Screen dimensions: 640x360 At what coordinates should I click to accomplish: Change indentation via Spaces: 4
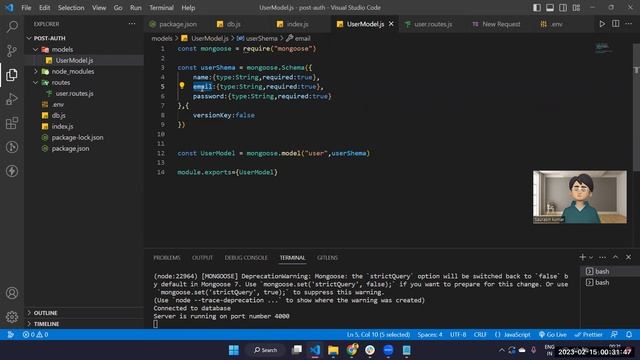[x=429, y=335]
